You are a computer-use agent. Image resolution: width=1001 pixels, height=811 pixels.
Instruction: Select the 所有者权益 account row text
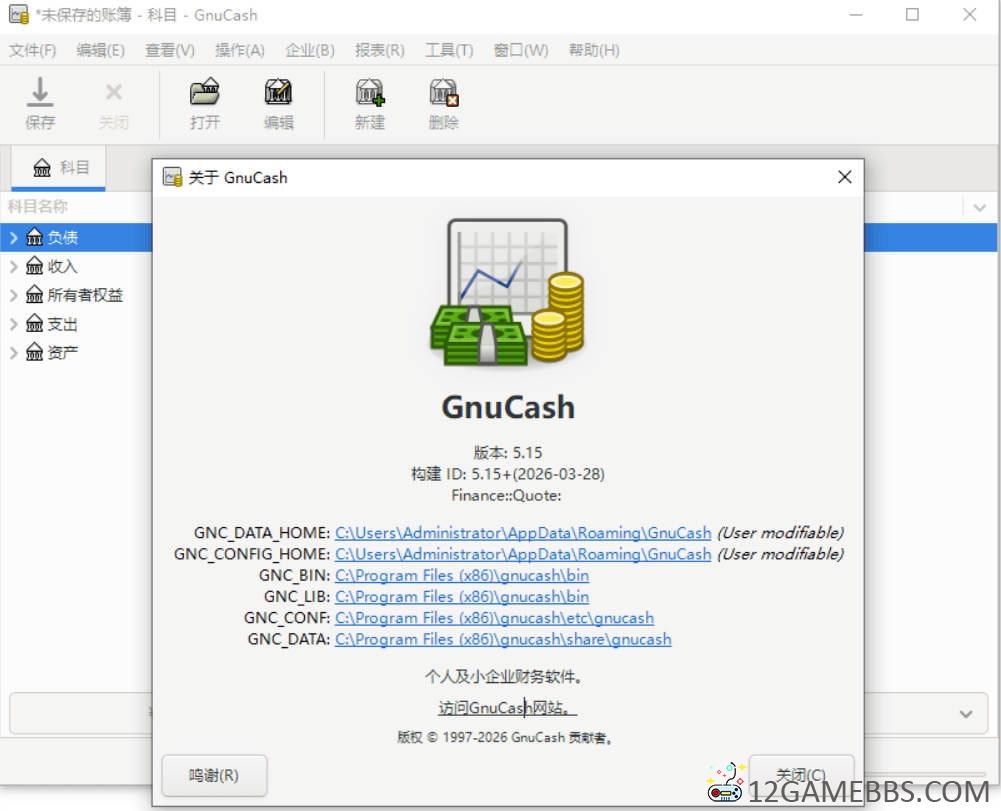coord(85,295)
